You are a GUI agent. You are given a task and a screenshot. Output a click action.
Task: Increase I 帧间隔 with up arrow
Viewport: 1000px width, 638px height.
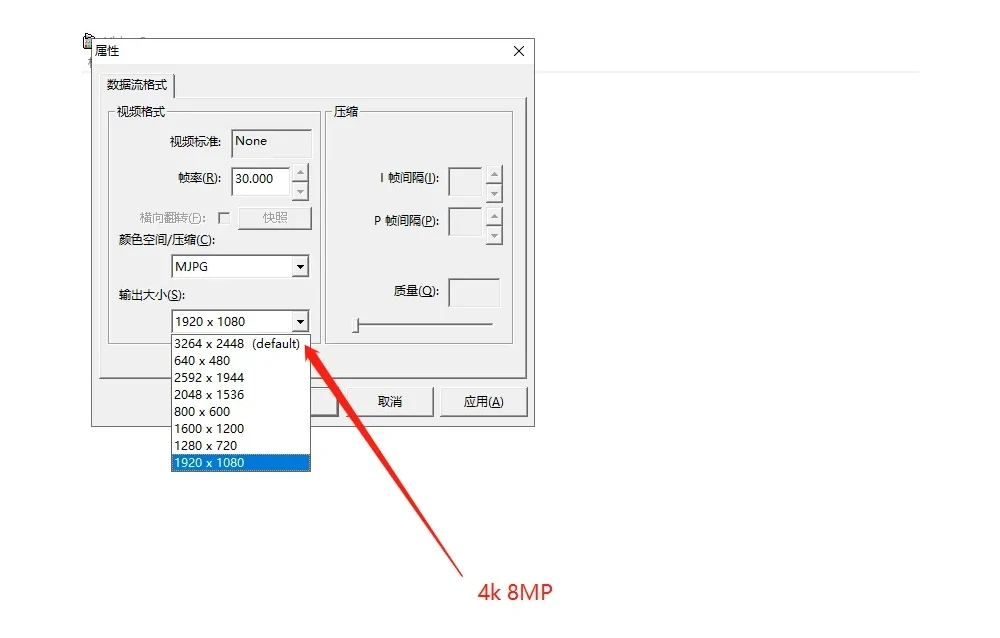point(494,174)
